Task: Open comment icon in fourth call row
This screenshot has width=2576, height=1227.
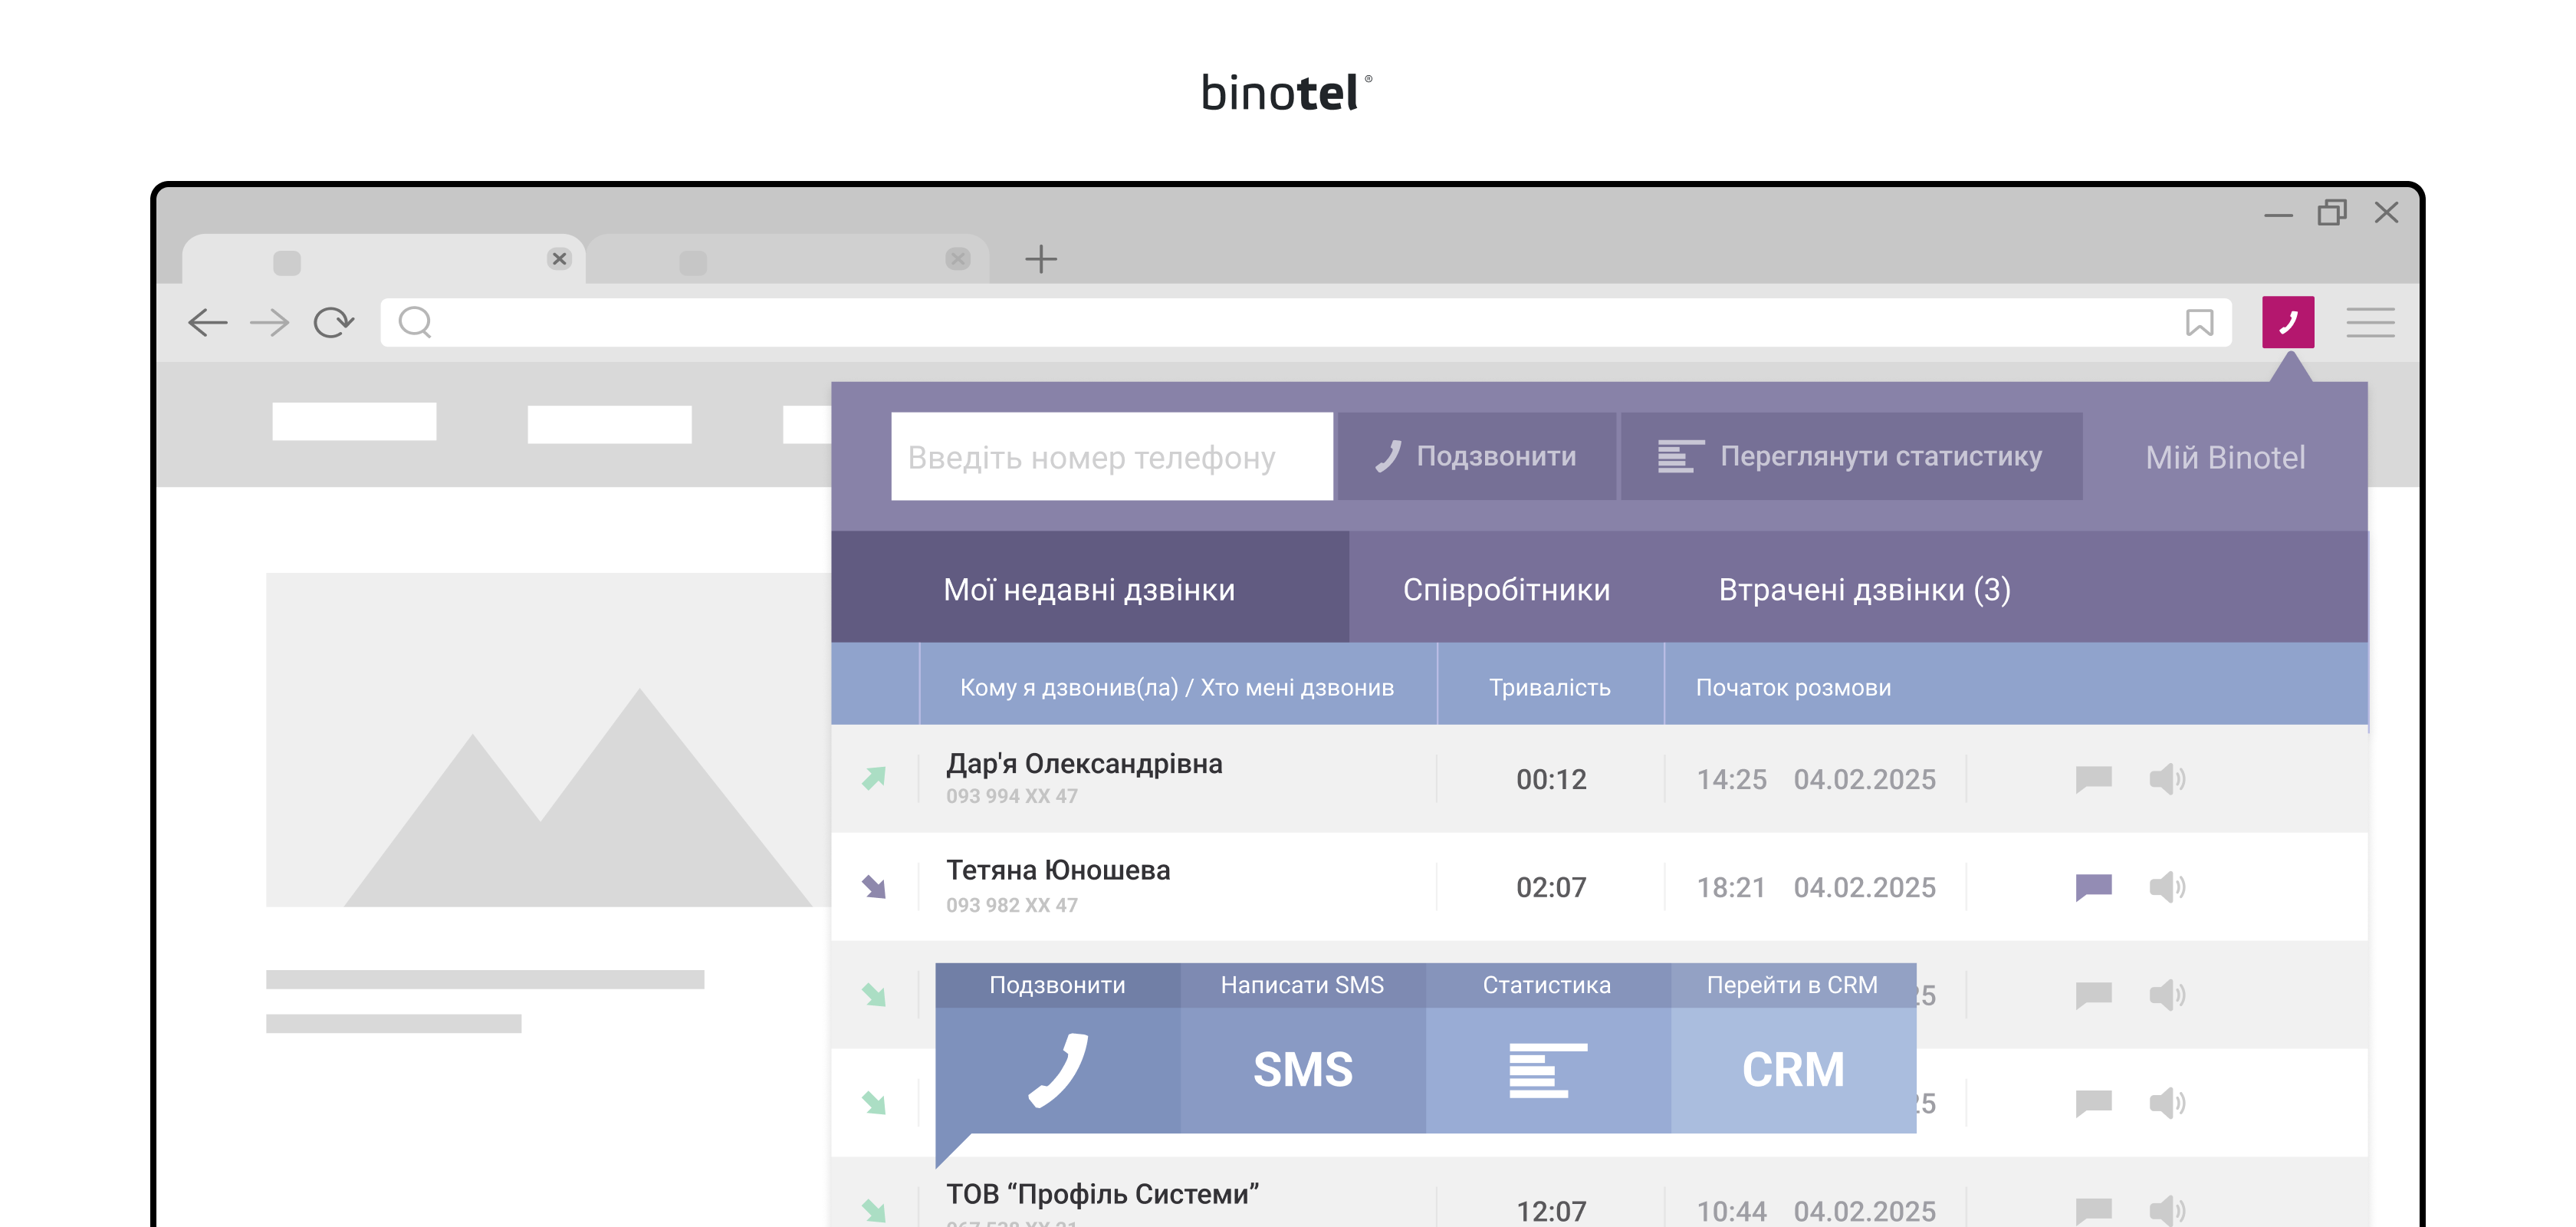Action: click(x=2093, y=1102)
